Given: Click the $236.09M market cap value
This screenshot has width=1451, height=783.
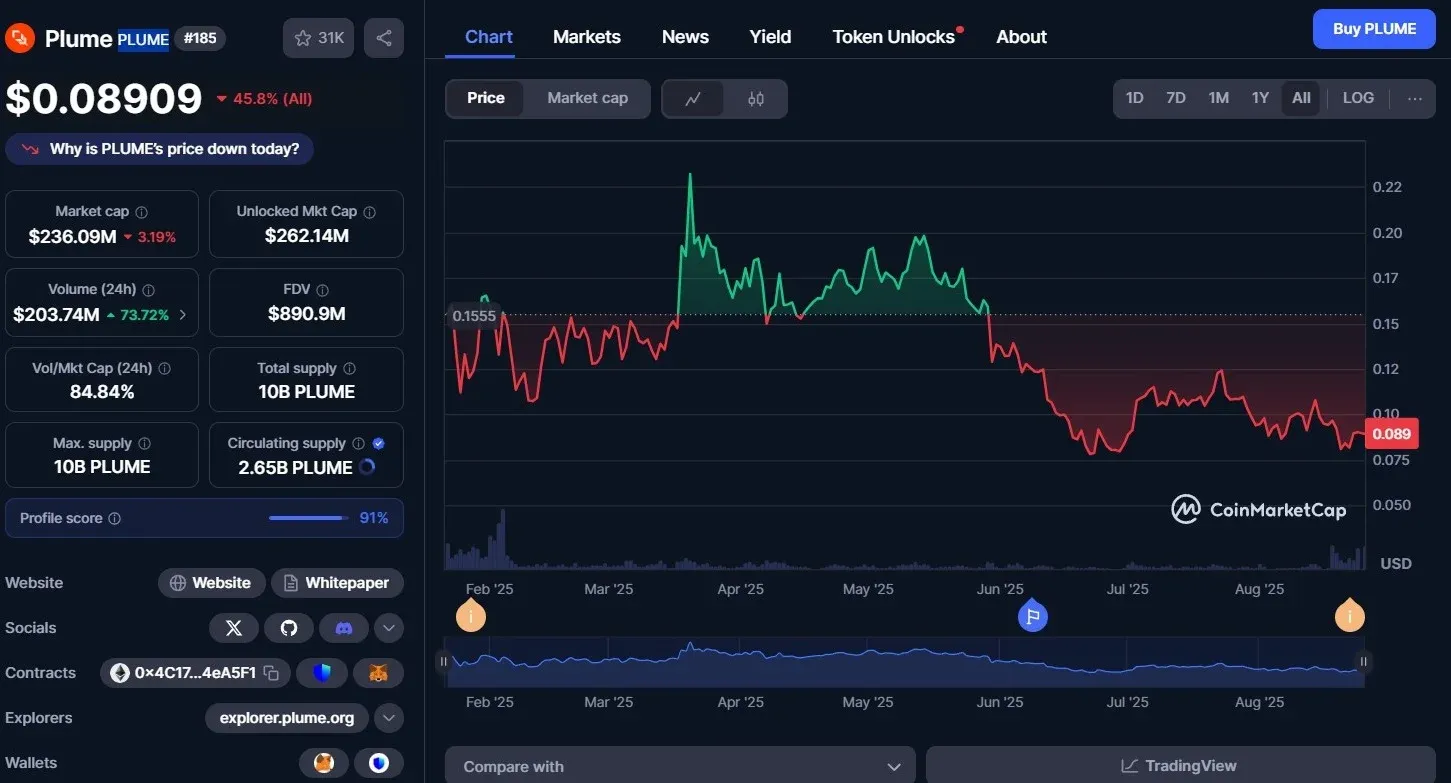Looking at the screenshot, I should [72, 237].
